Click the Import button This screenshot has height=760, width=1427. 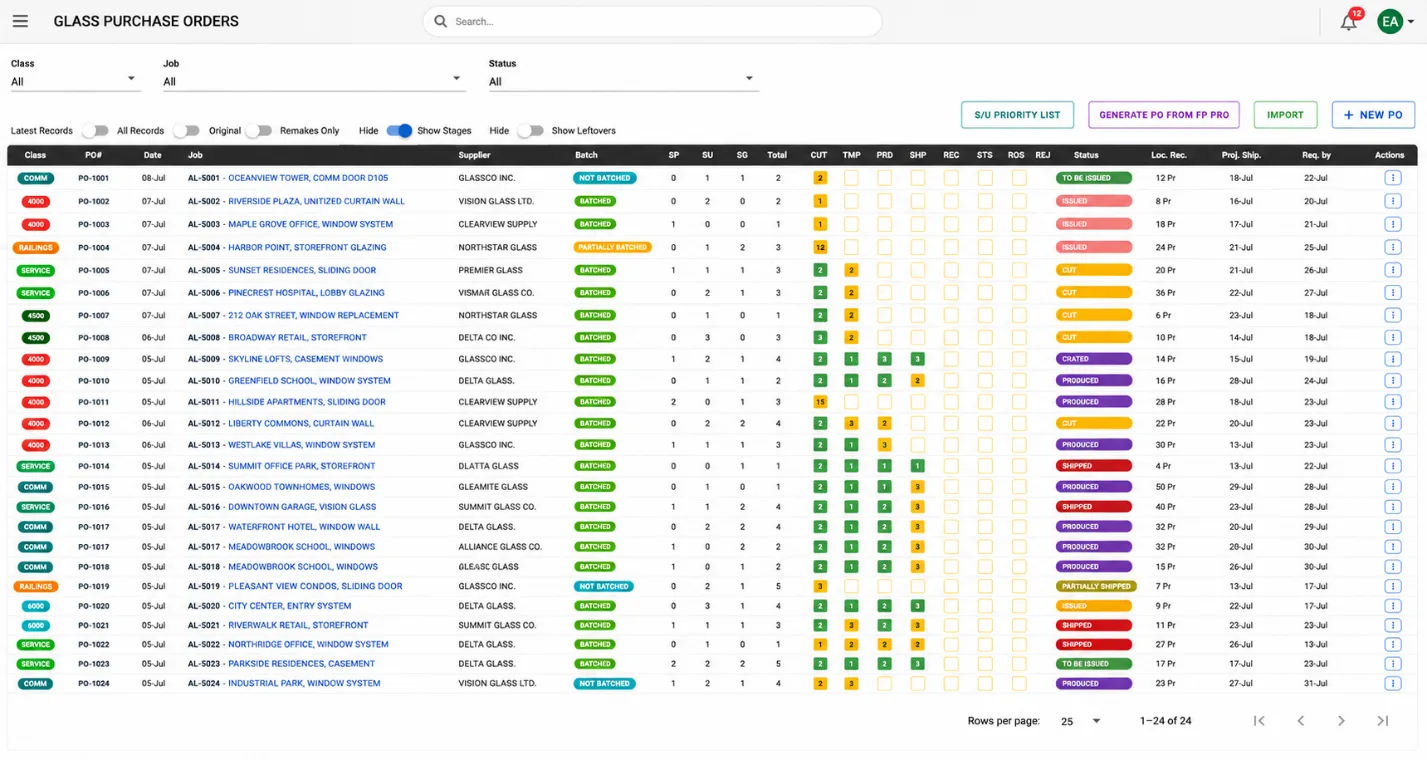[1285, 115]
